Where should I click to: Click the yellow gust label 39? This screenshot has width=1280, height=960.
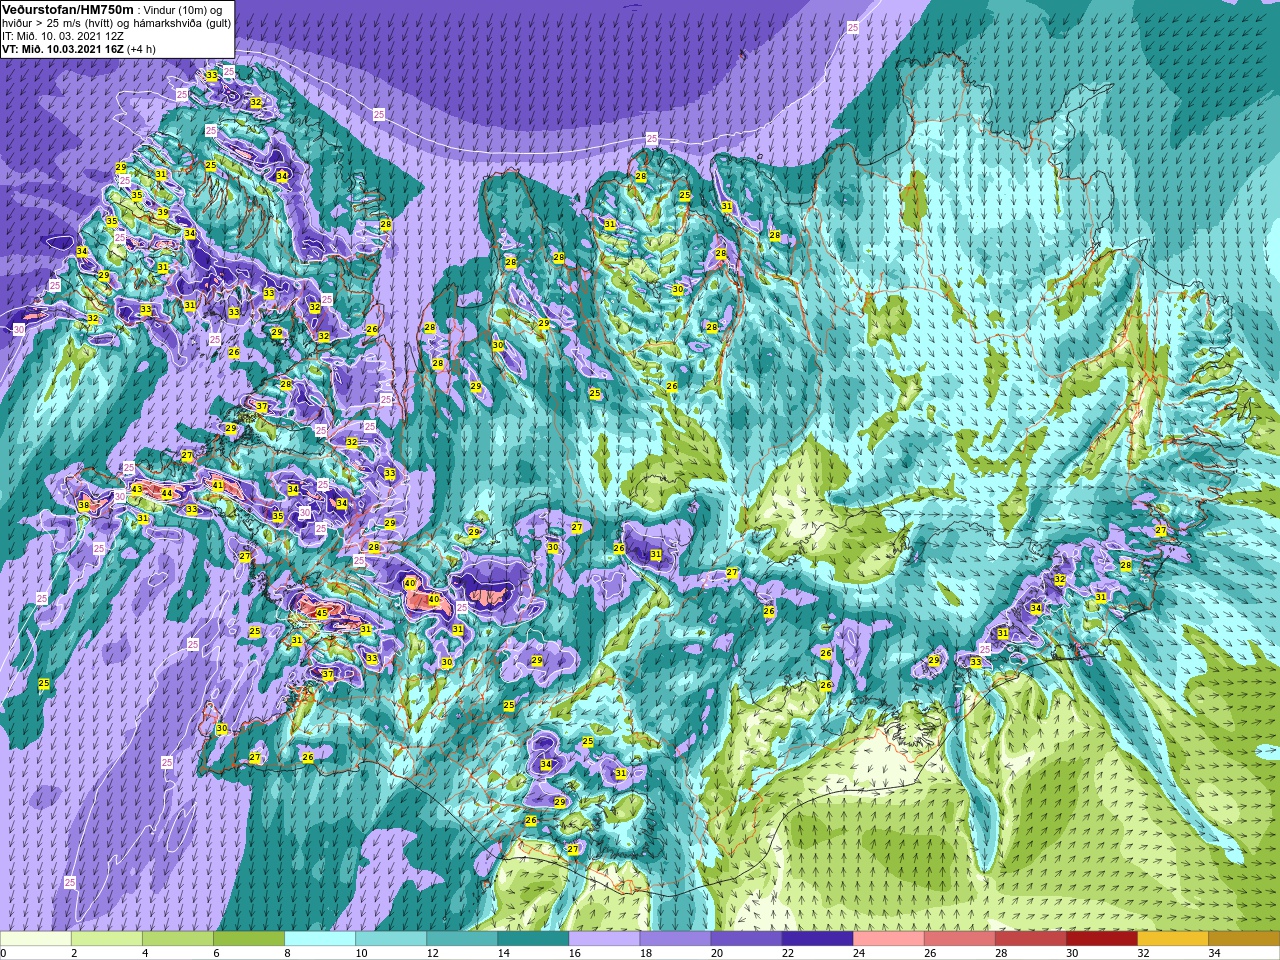point(163,213)
